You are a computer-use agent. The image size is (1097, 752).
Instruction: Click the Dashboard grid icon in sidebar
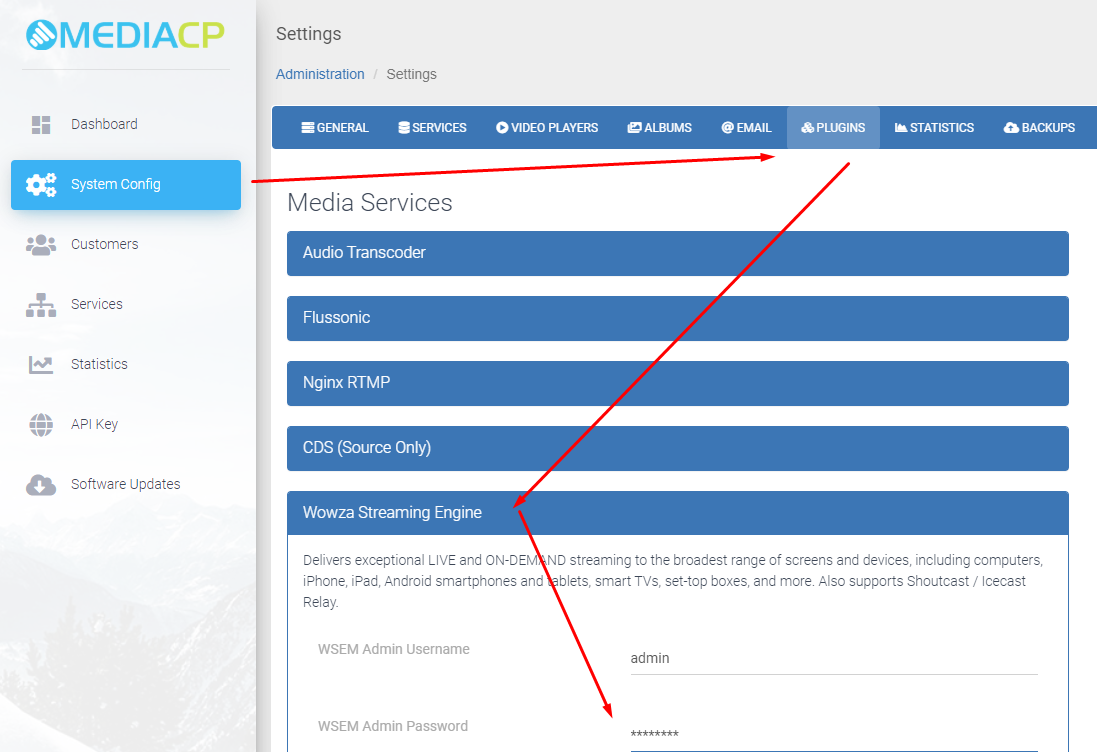coord(41,125)
